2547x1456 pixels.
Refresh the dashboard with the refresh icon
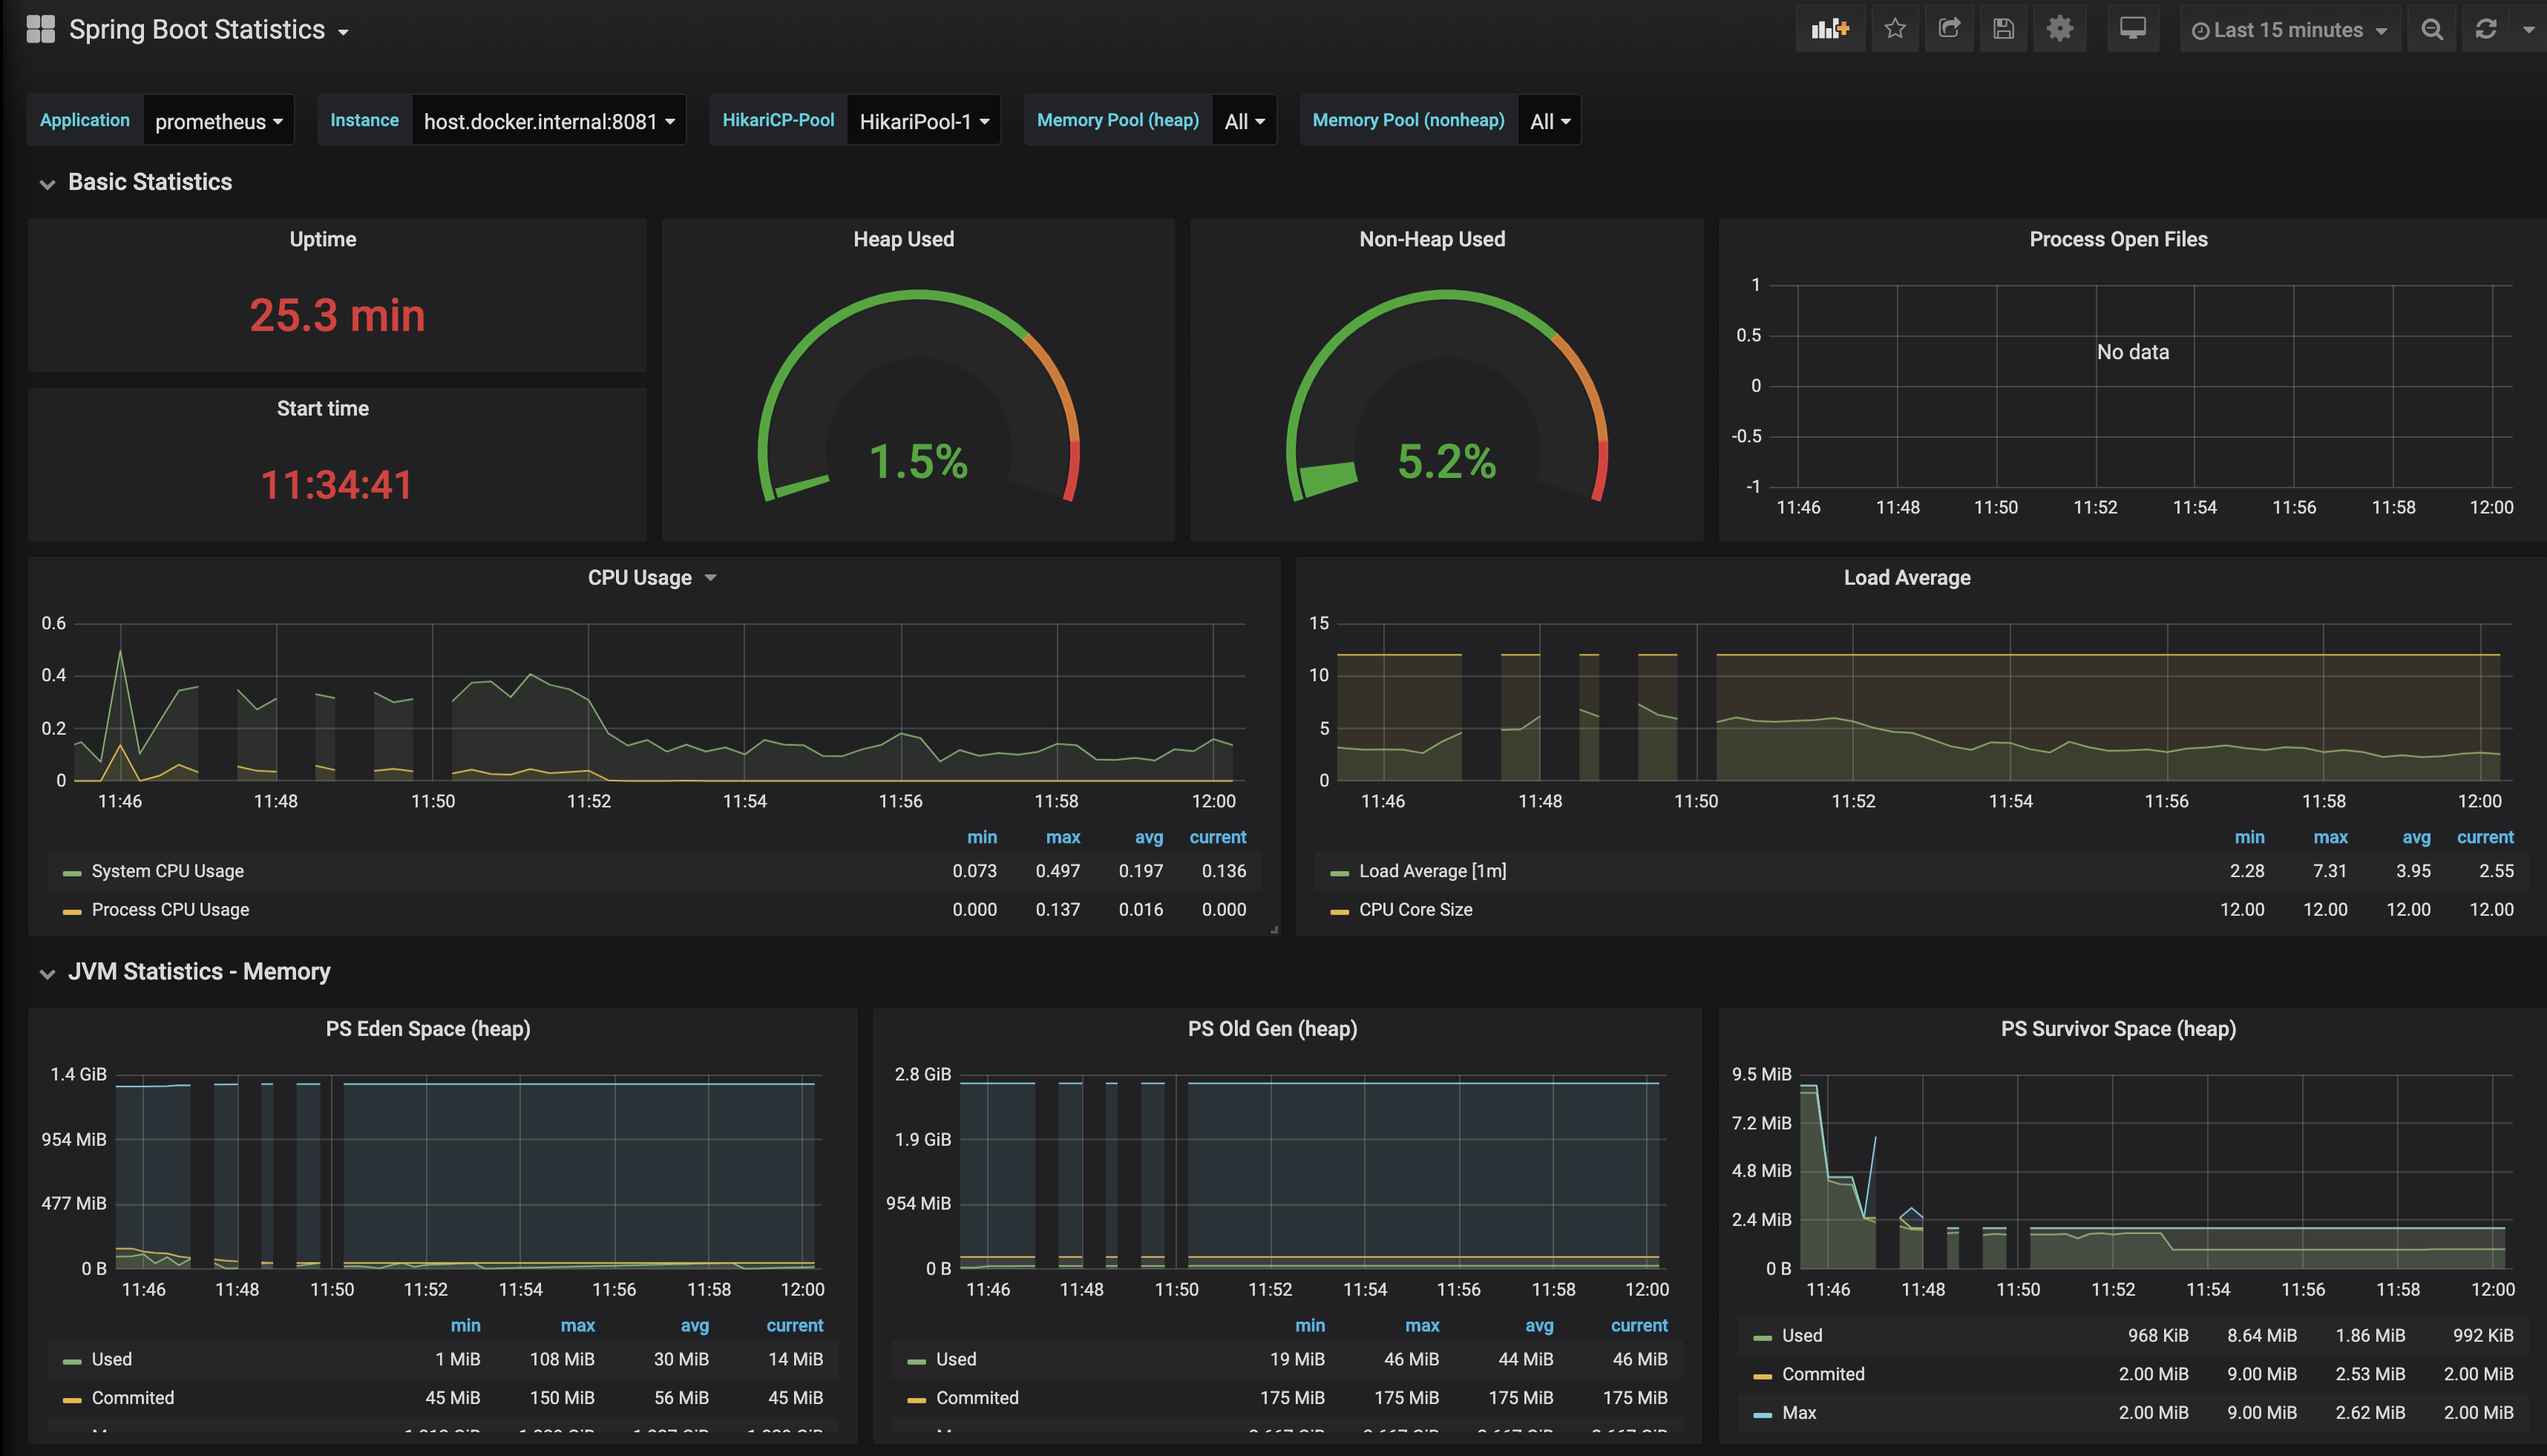tap(2486, 29)
